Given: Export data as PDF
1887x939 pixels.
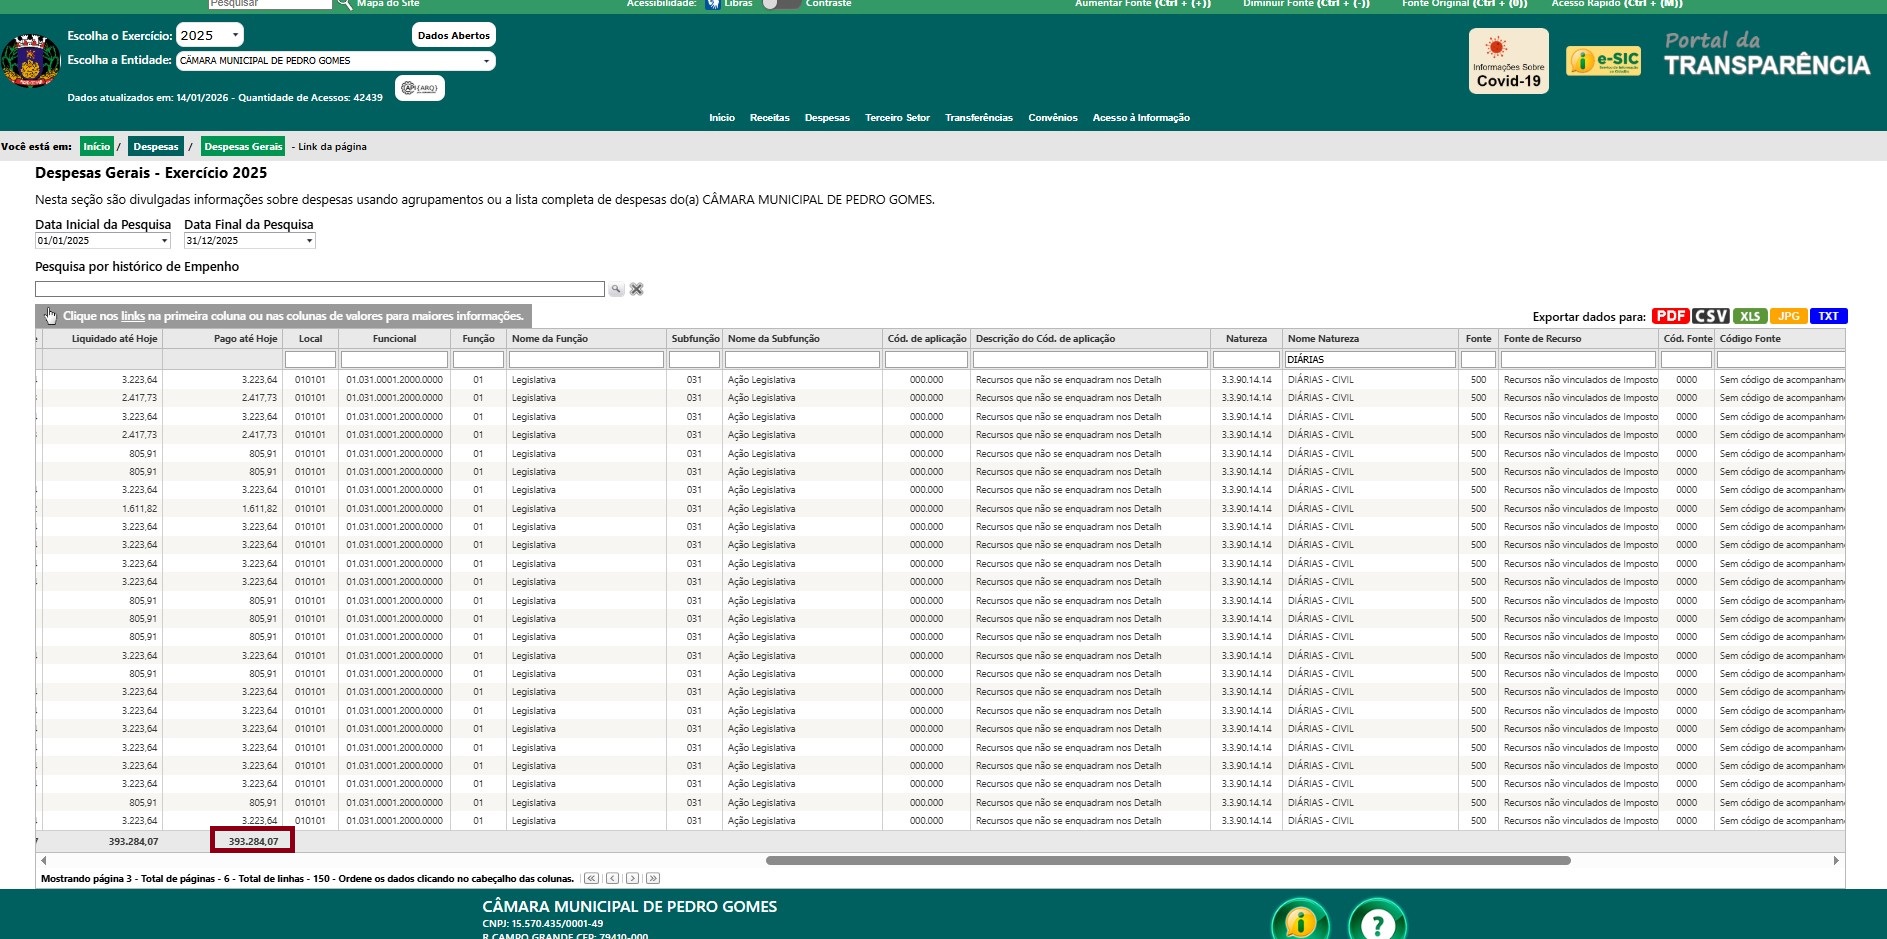Looking at the screenshot, I should pos(1670,316).
